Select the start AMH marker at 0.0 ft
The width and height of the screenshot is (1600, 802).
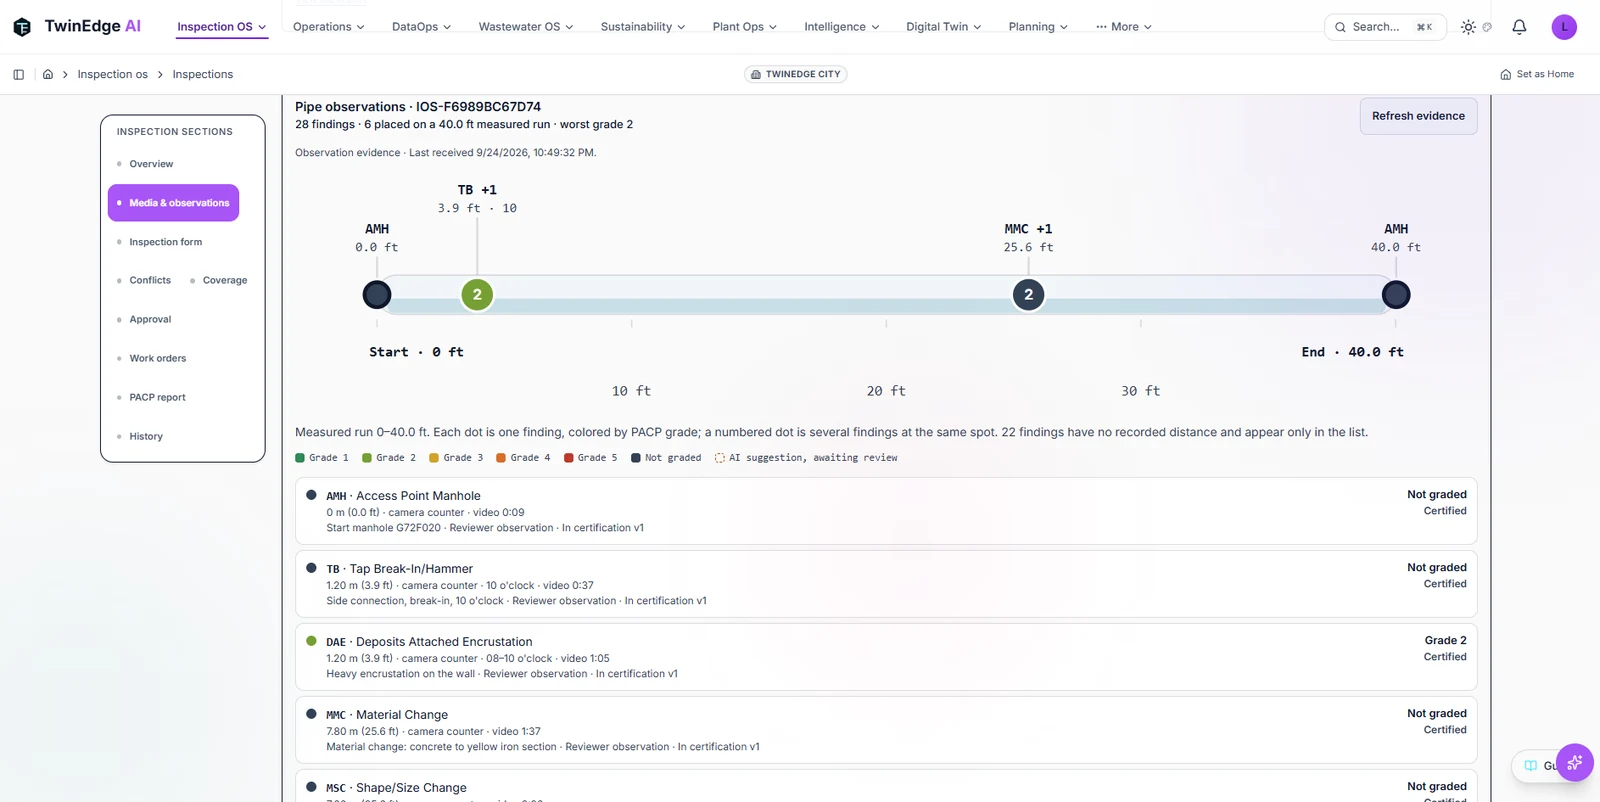click(377, 295)
